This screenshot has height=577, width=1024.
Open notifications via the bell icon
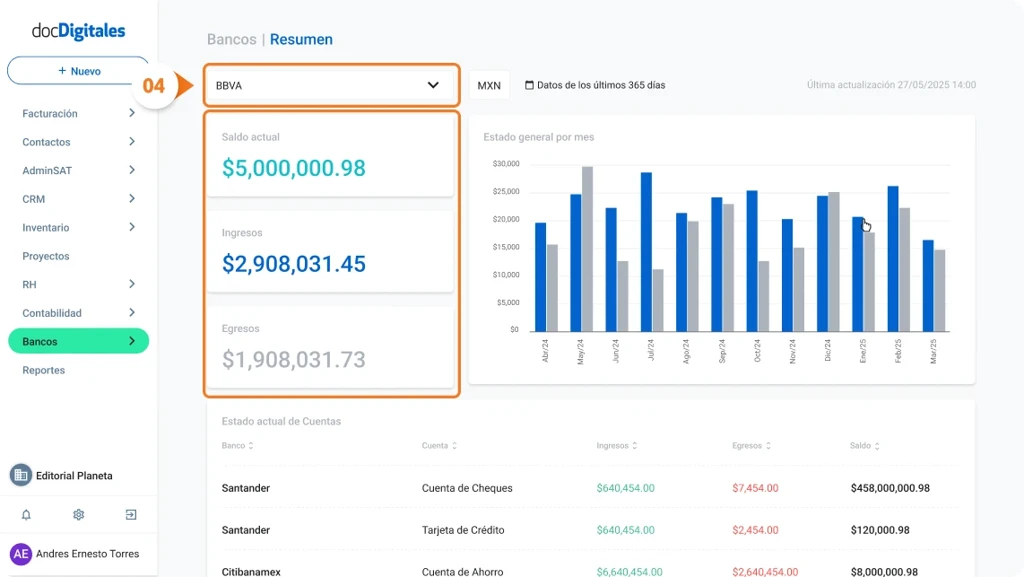click(26, 514)
